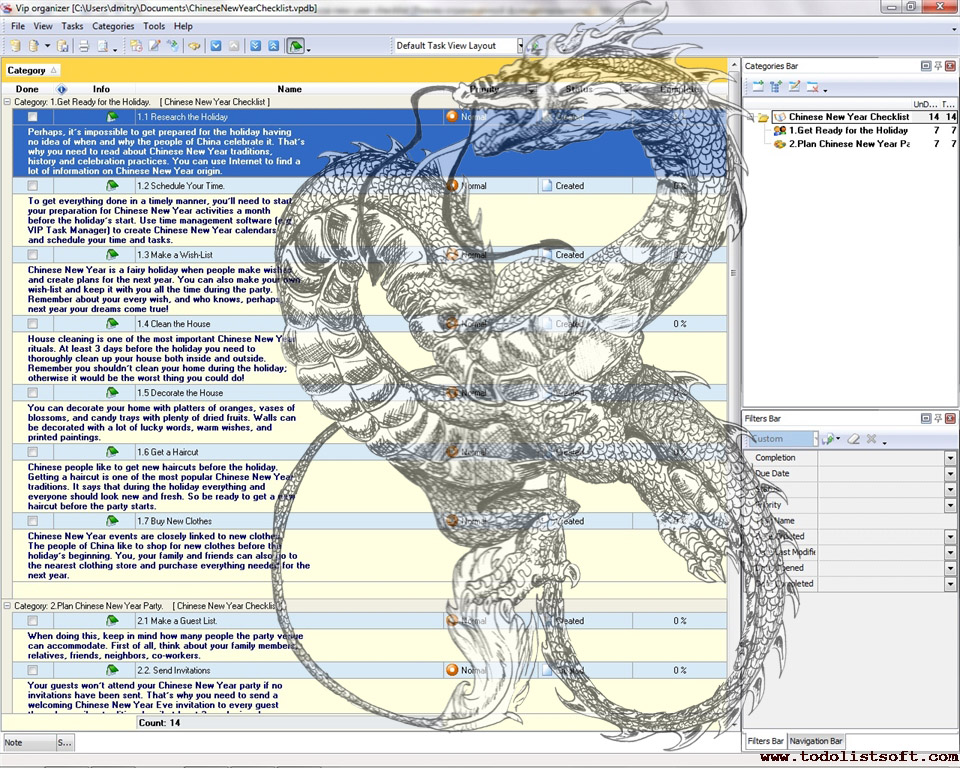
Task: Select 2.Plan Chinese New Year category in tree
Action: [x=849, y=144]
